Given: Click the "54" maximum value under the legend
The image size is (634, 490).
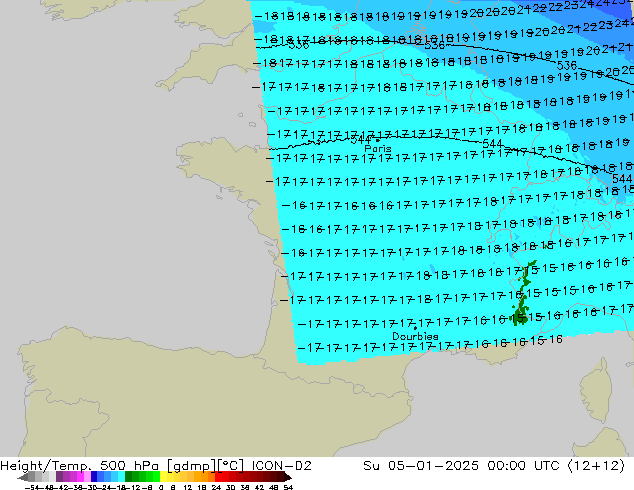Looking at the screenshot, I should click(288, 487).
